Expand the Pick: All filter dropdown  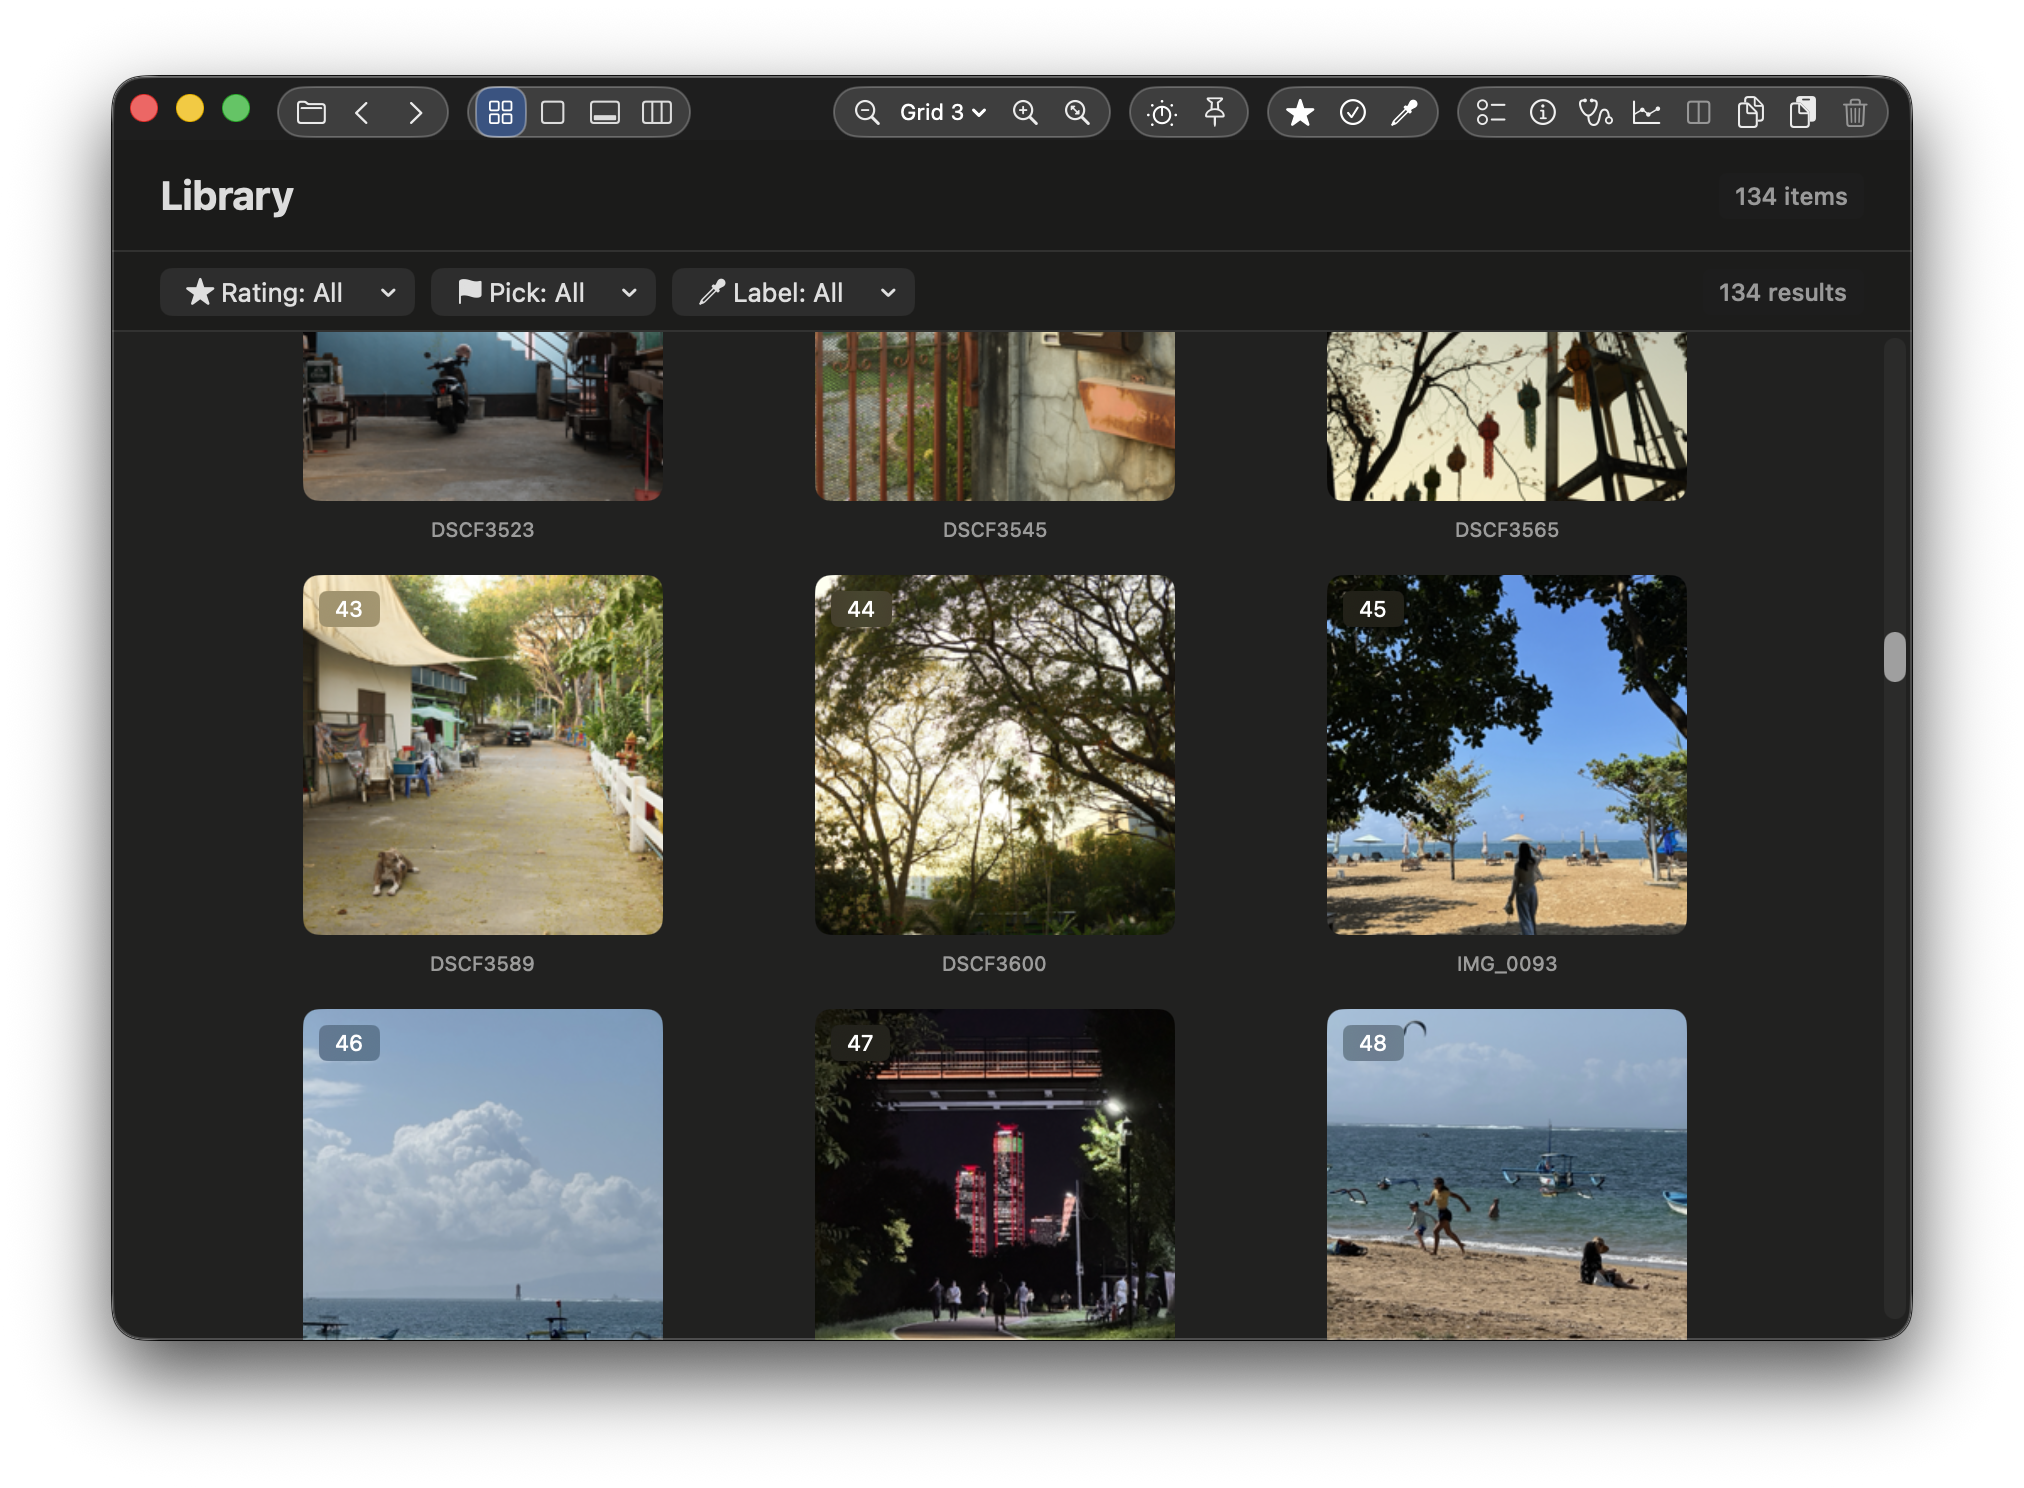pos(542,292)
